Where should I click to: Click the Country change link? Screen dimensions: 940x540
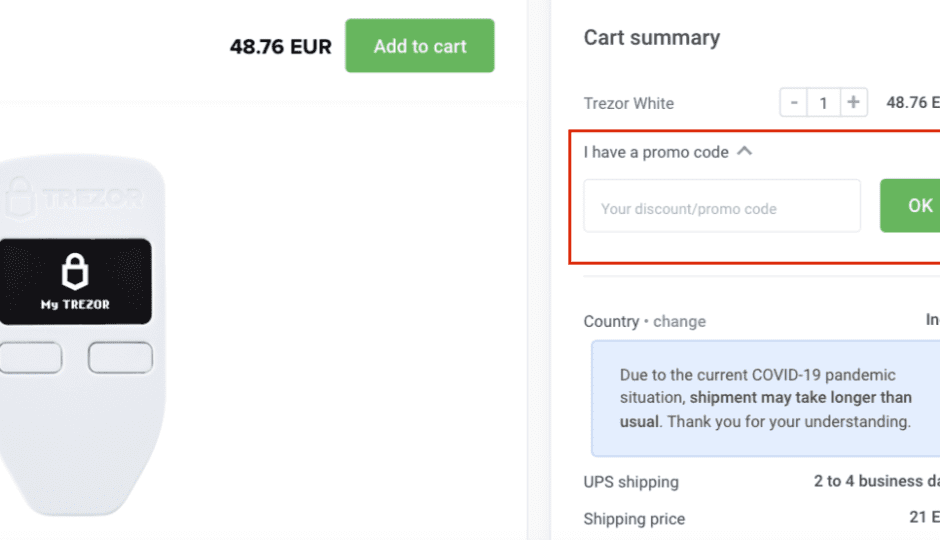(679, 321)
